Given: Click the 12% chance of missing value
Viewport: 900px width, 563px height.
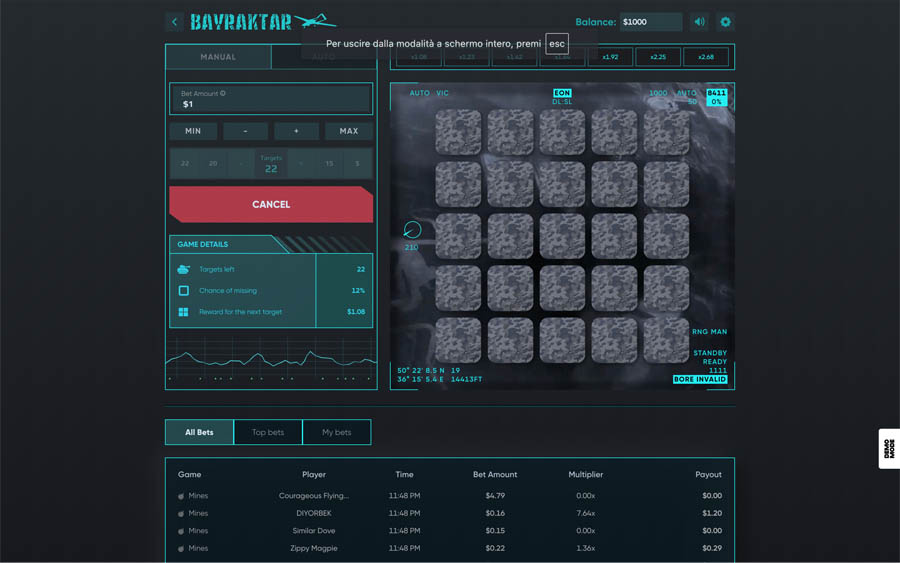Looking at the screenshot, I should click(x=358, y=290).
